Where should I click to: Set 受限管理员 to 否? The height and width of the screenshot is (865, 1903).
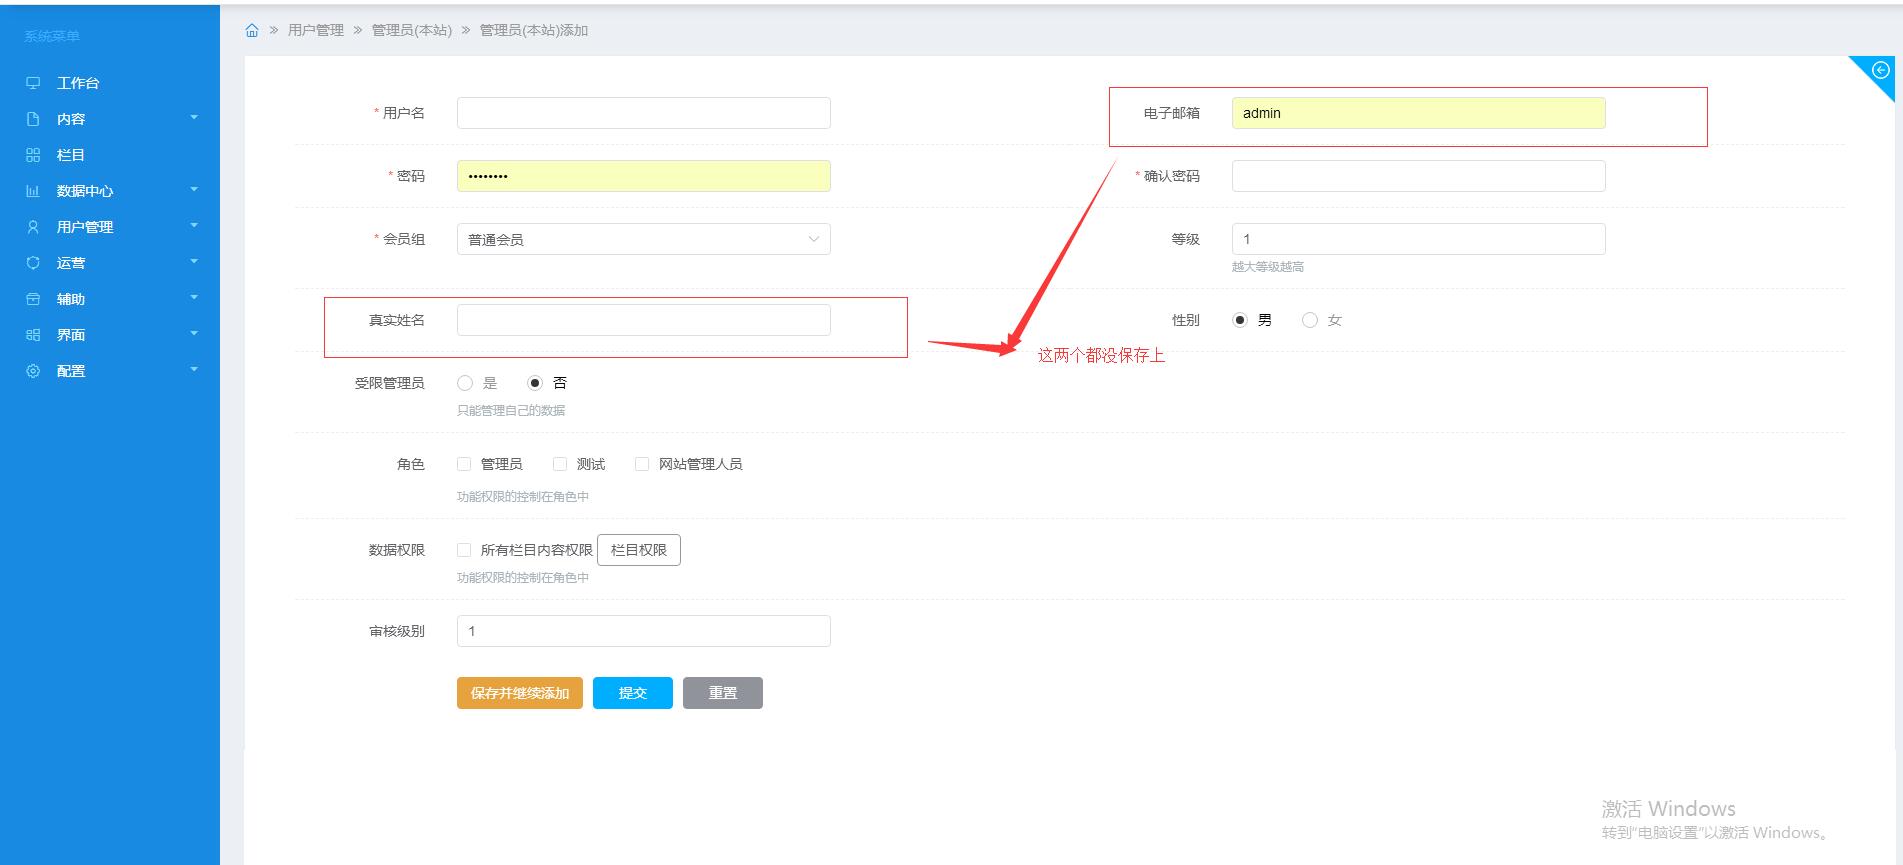point(535,383)
